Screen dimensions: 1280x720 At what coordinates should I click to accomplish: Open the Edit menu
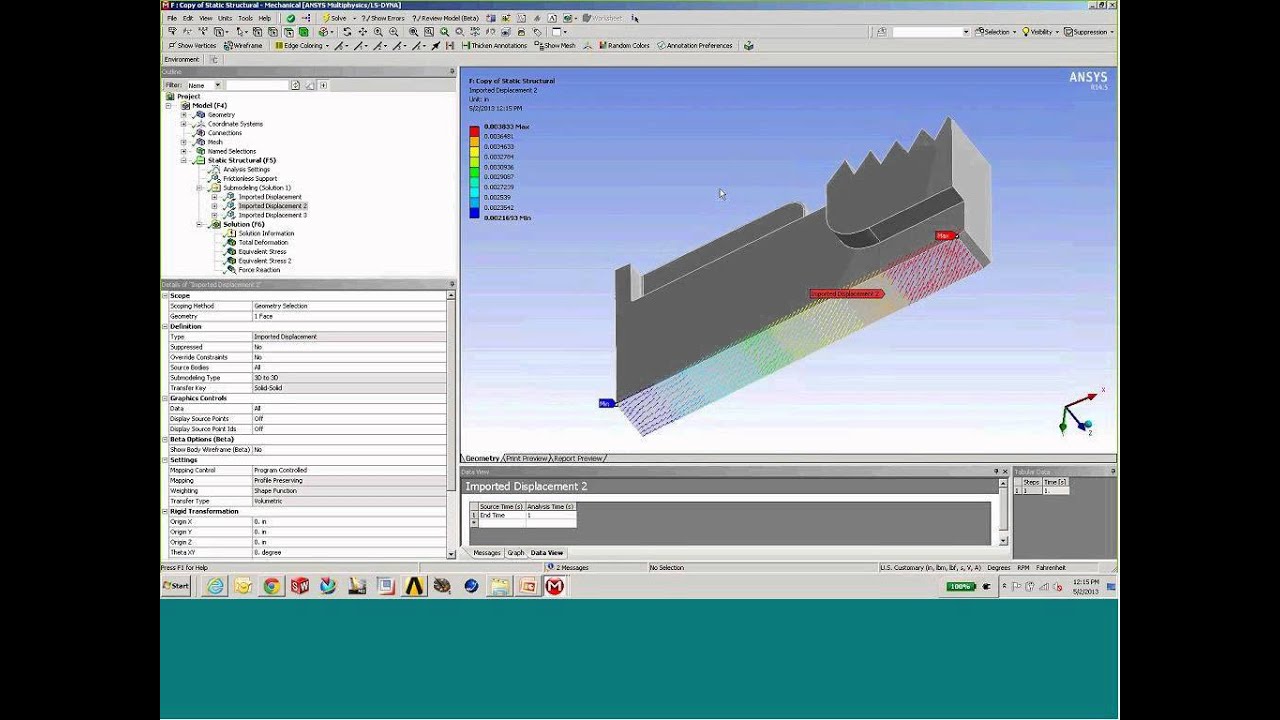(188, 18)
